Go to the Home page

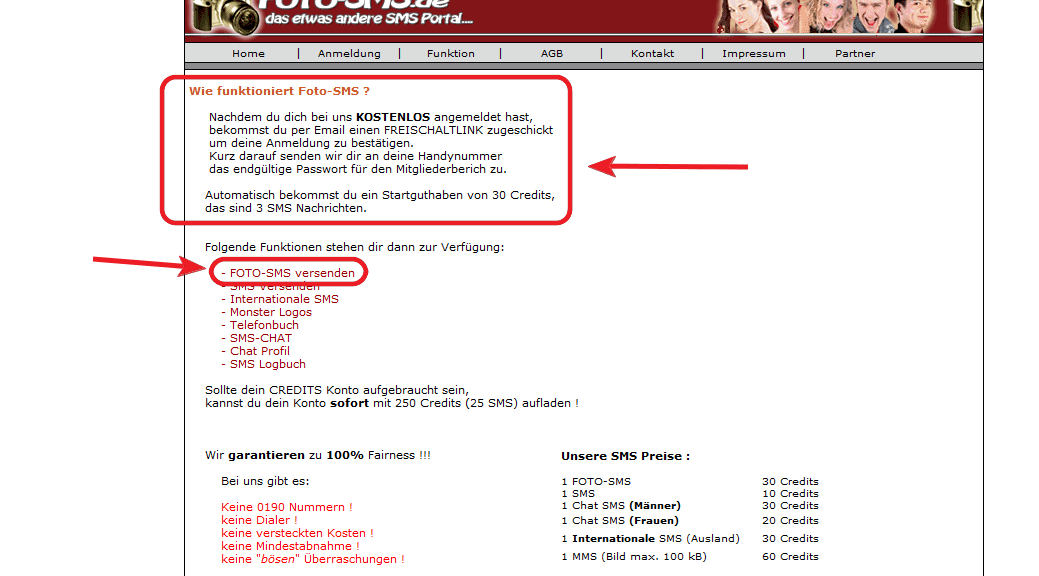click(248, 54)
